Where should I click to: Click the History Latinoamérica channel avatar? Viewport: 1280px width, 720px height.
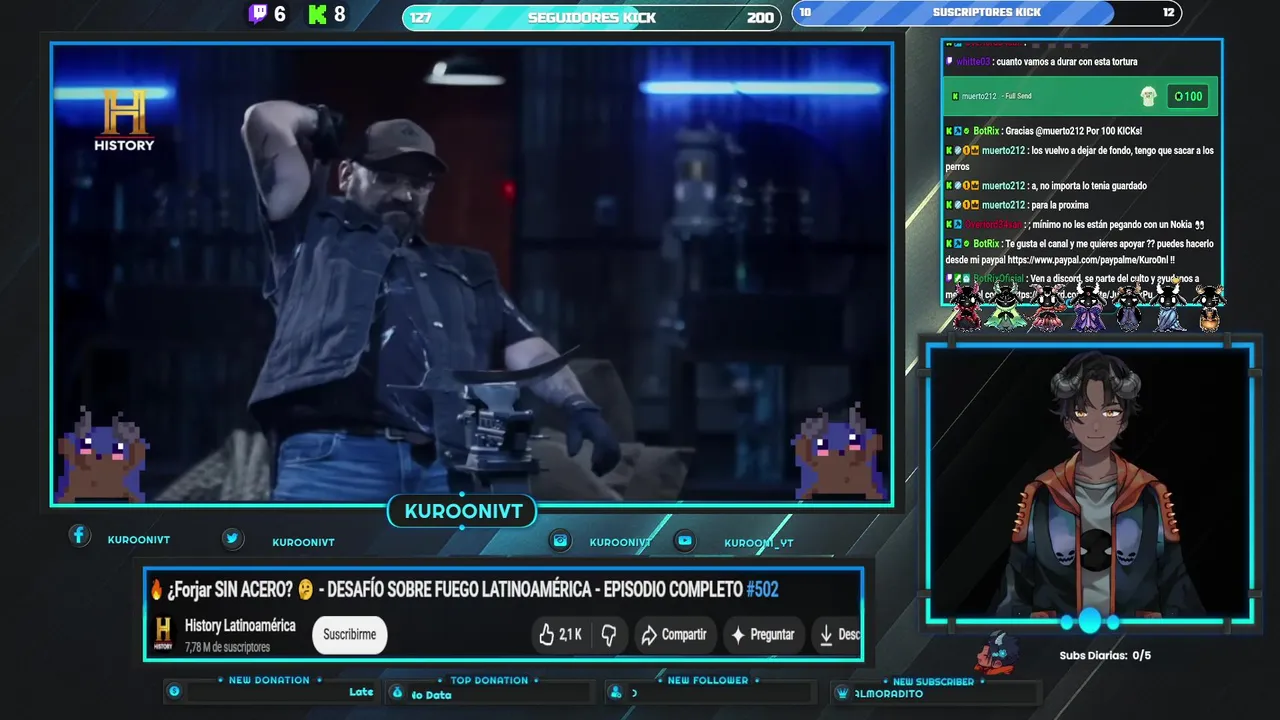pos(163,634)
